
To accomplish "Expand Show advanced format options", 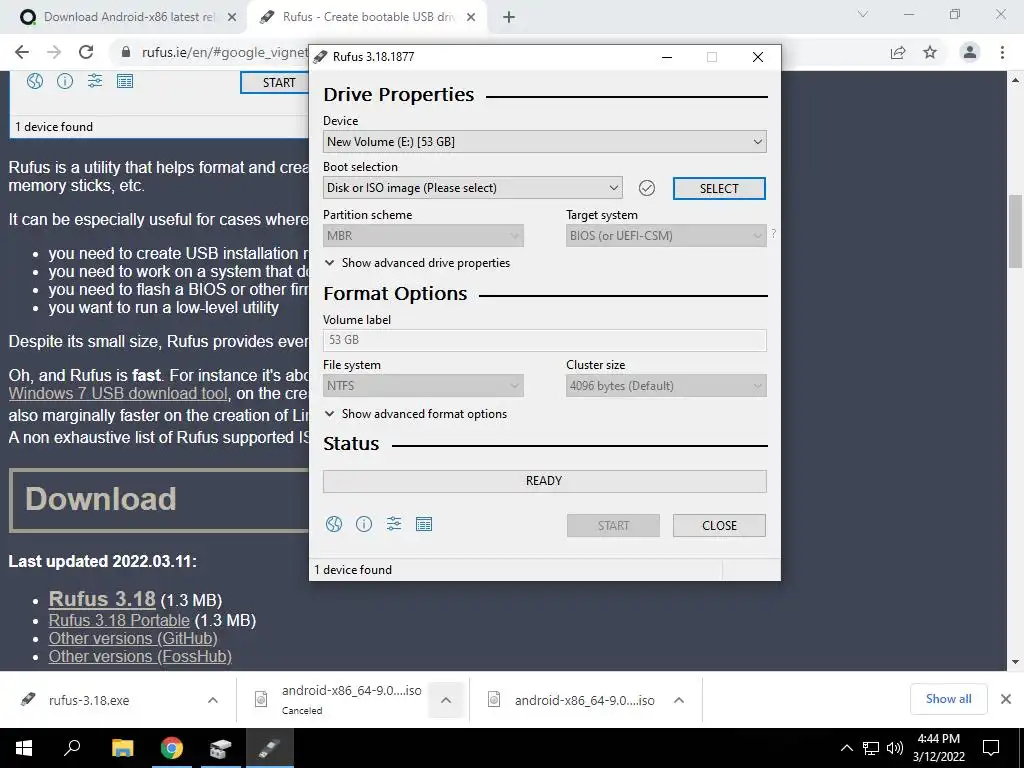I will [416, 414].
